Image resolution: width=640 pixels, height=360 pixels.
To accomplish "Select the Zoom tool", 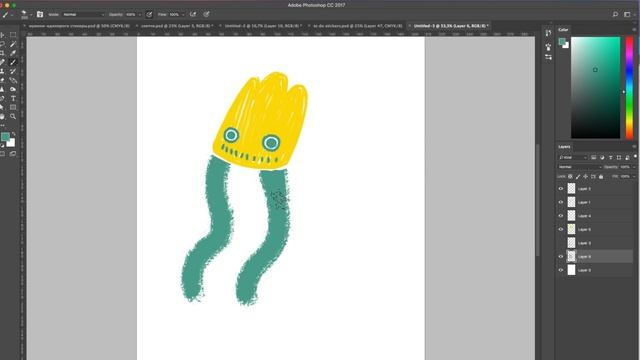I will [13, 116].
